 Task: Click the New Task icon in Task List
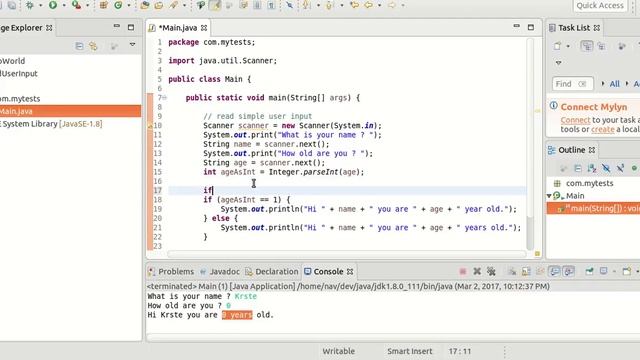point(557,46)
